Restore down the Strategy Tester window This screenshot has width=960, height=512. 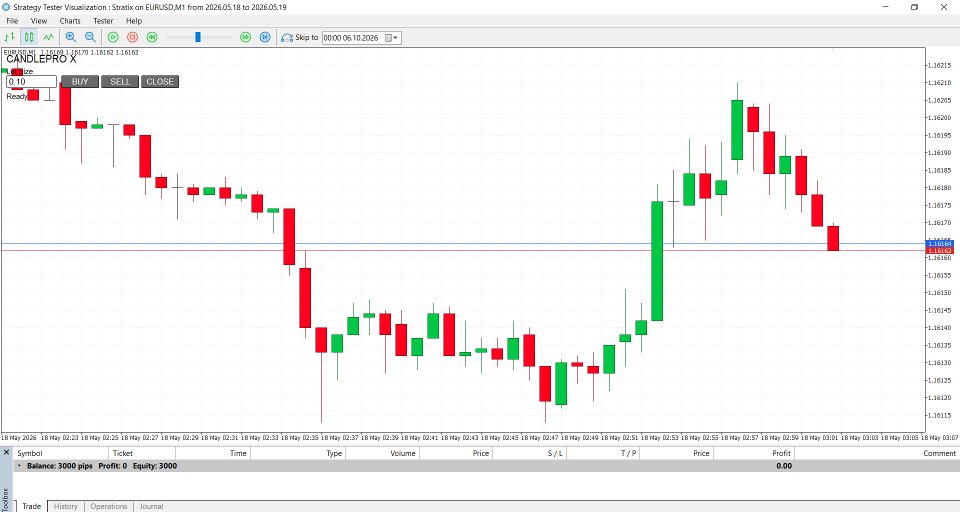[x=914, y=7]
